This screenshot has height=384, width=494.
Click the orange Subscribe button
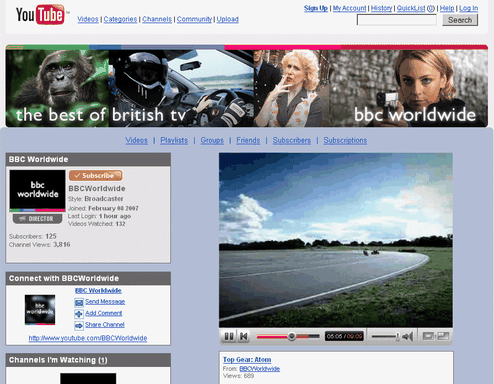96,175
